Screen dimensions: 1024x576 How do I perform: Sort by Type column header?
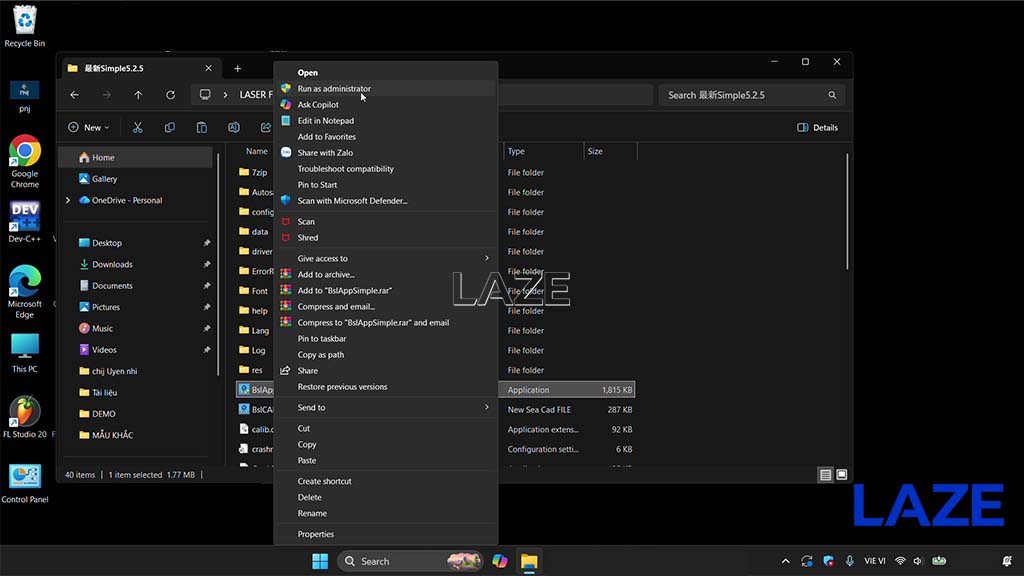(543, 152)
